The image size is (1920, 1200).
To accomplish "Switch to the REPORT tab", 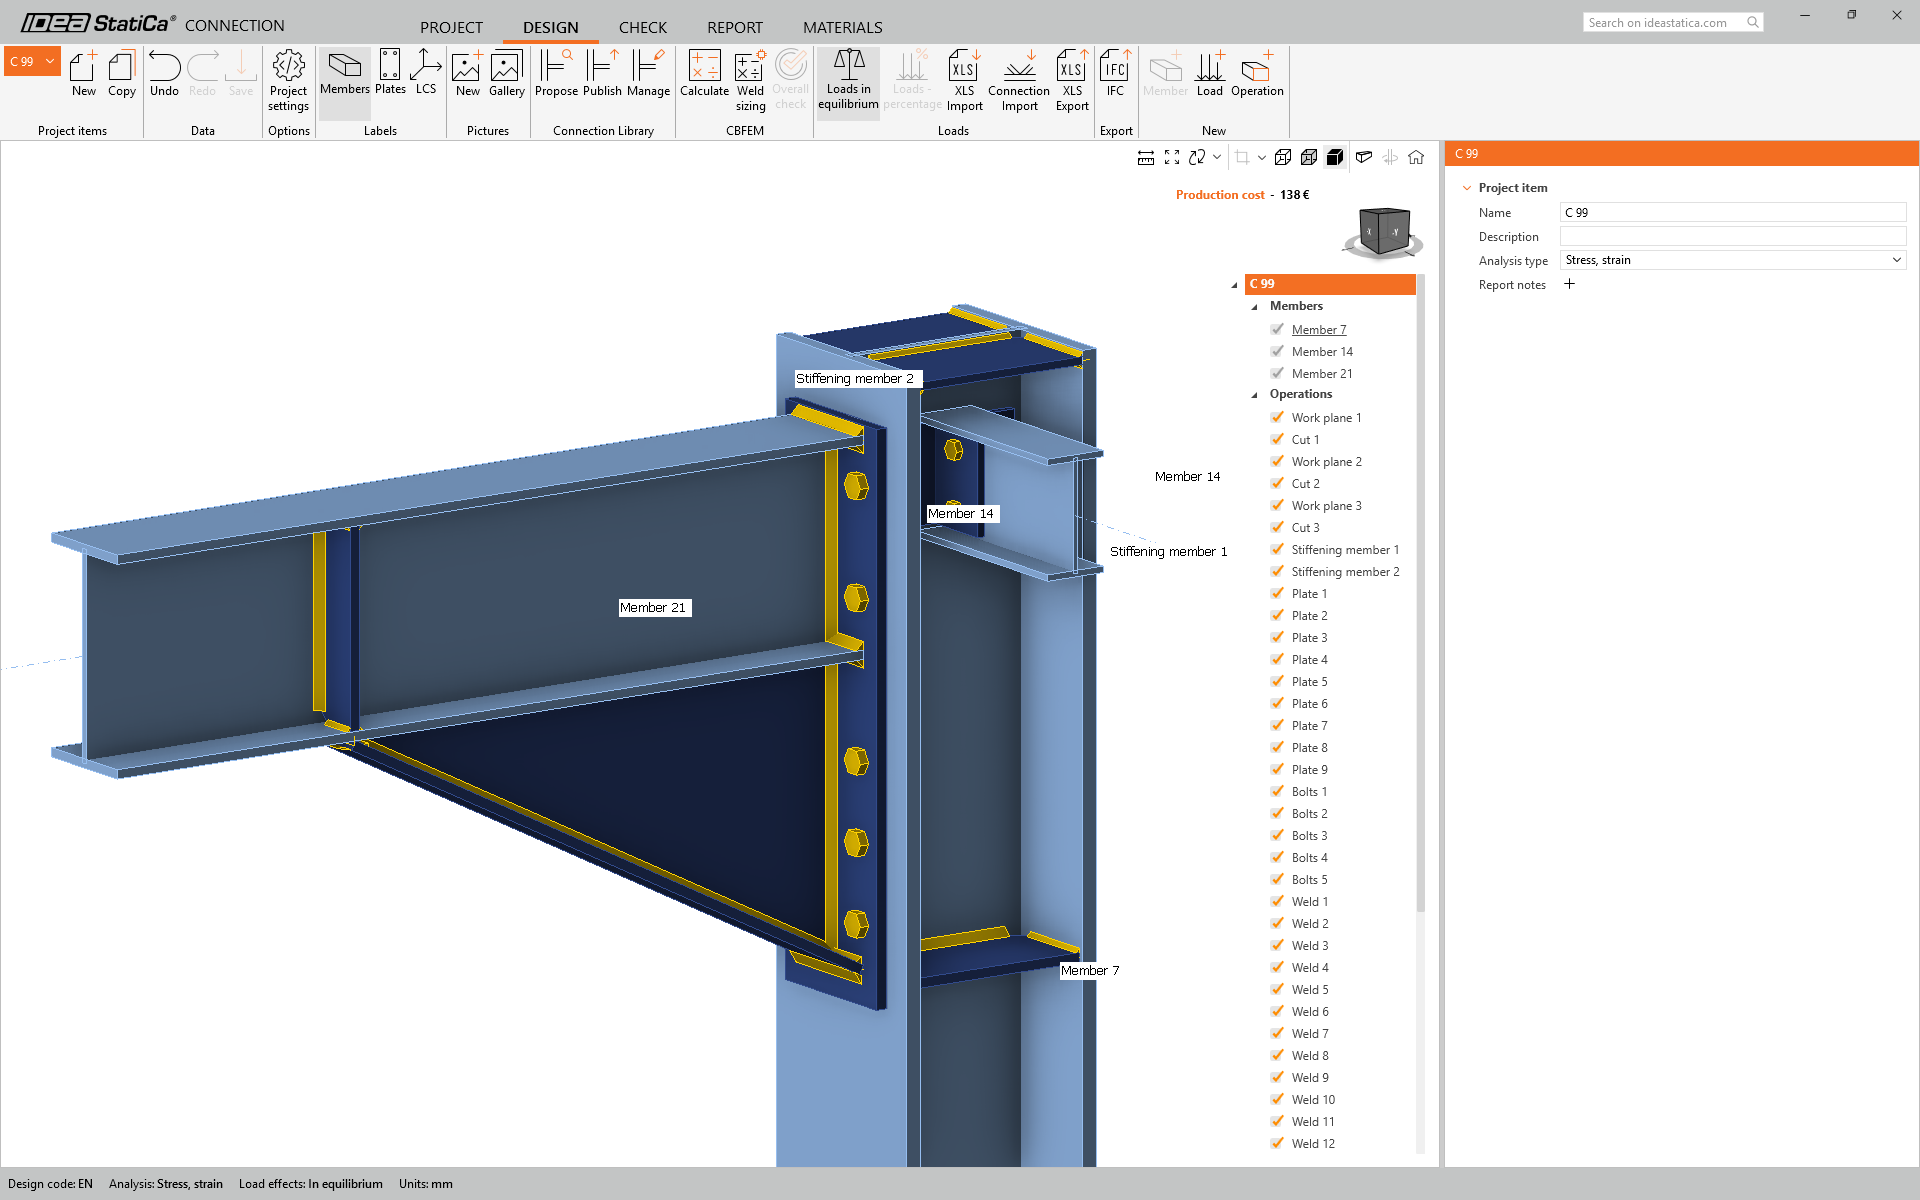I will point(735,27).
